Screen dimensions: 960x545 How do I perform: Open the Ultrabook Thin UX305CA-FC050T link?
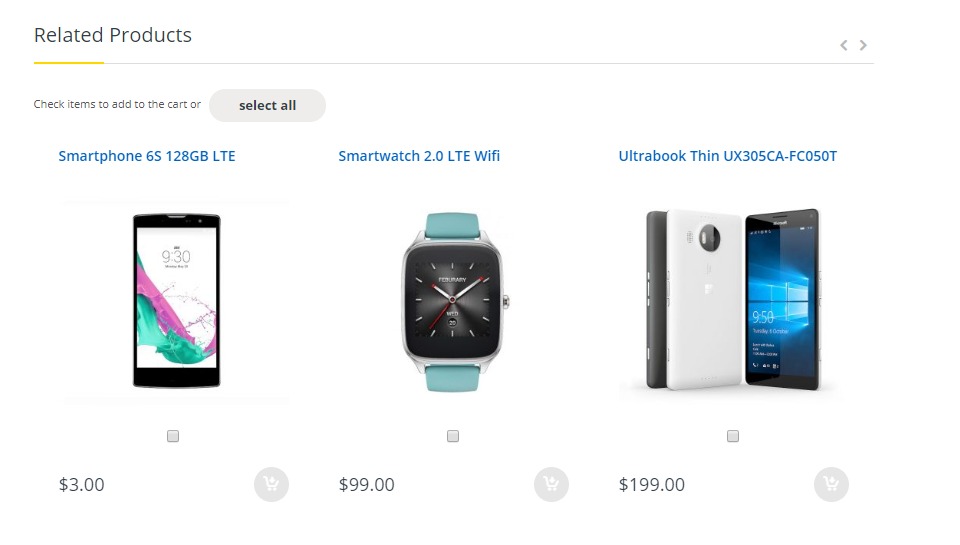pos(727,156)
